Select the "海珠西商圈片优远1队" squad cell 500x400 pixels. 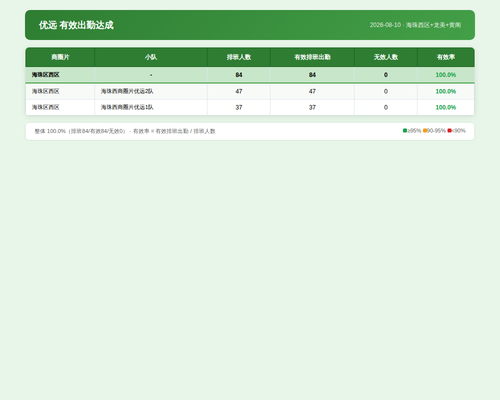pos(151,107)
